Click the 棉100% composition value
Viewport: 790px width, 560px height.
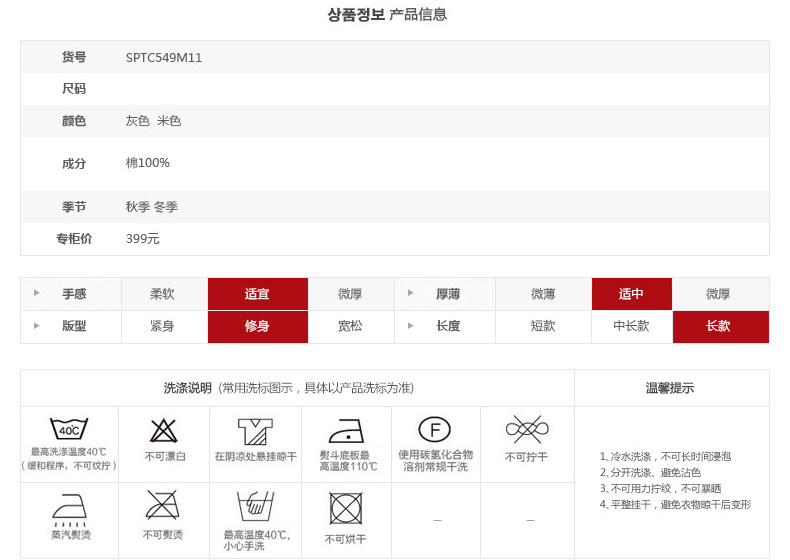pos(148,163)
